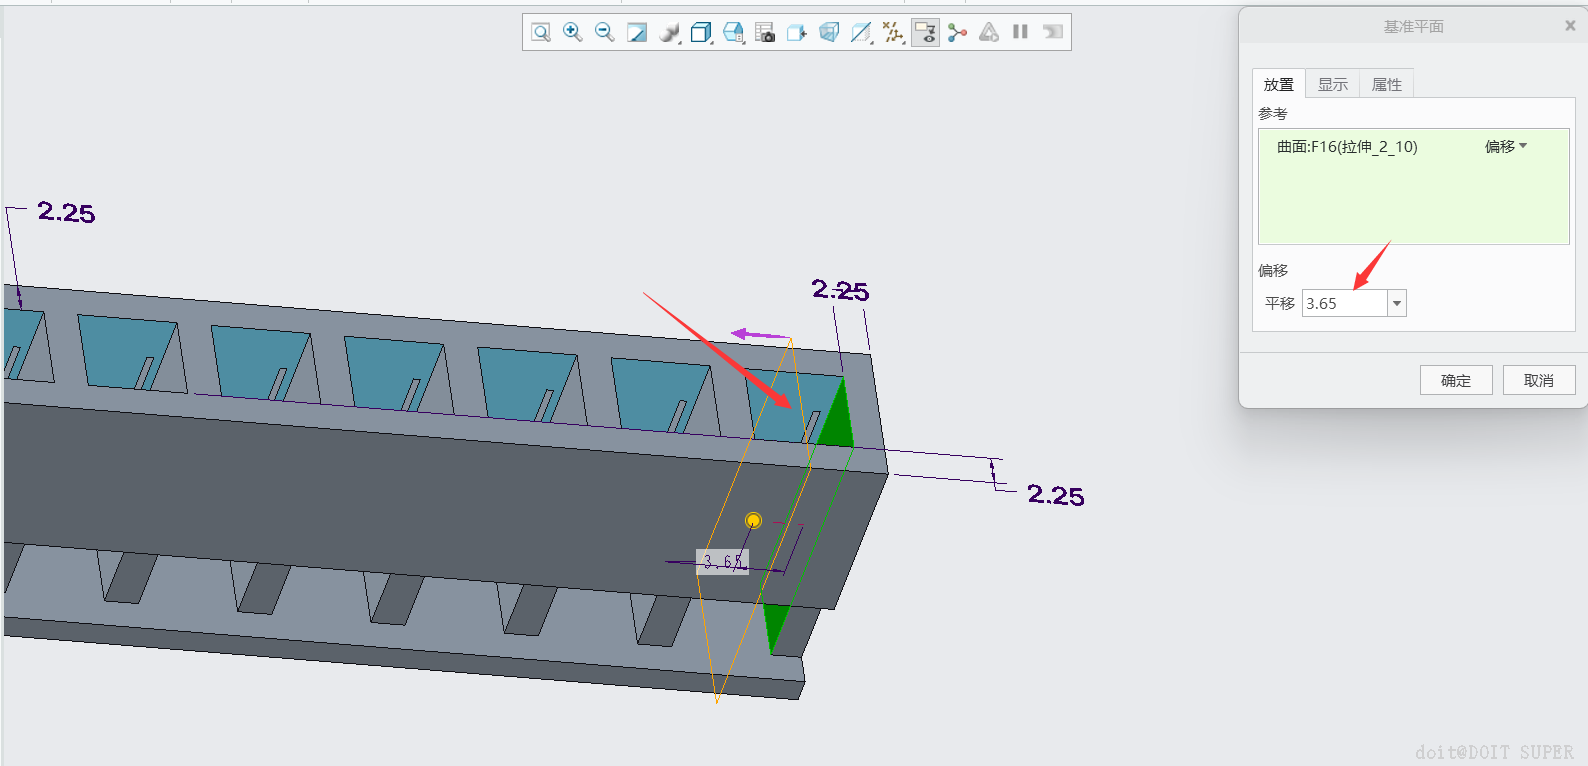Viewport: 1588px width, 766px height.
Task: Click the Pause icon in view toolbar
Action: pos(1020,32)
